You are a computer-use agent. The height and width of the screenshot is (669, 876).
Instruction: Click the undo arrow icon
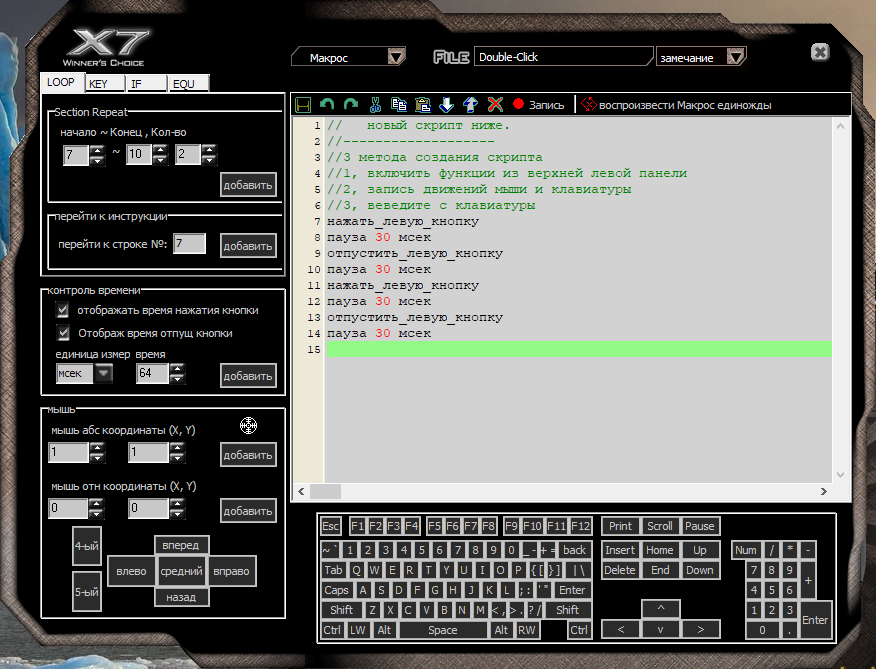pos(327,104)
